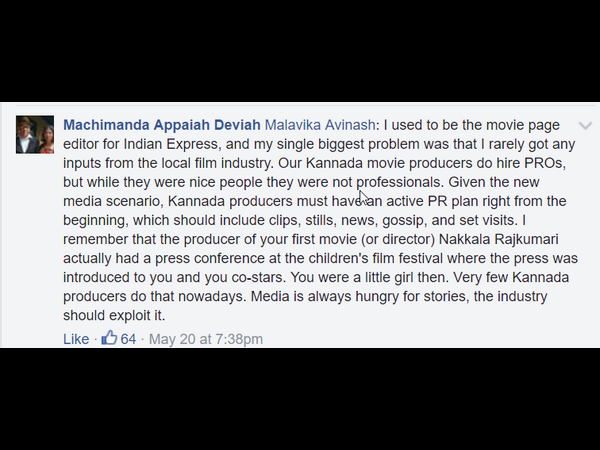Open the comment options chevron
Screen dimensions: 600x450
585,126
